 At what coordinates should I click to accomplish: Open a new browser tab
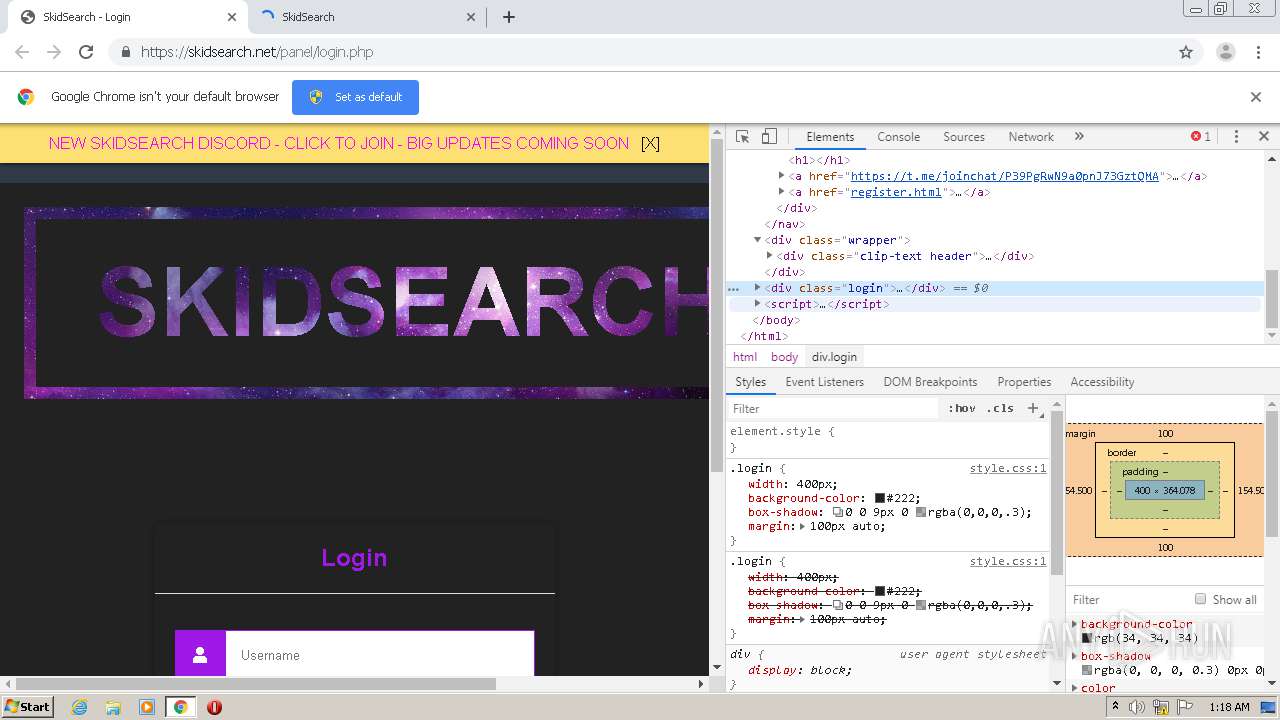tap(508, 17)
